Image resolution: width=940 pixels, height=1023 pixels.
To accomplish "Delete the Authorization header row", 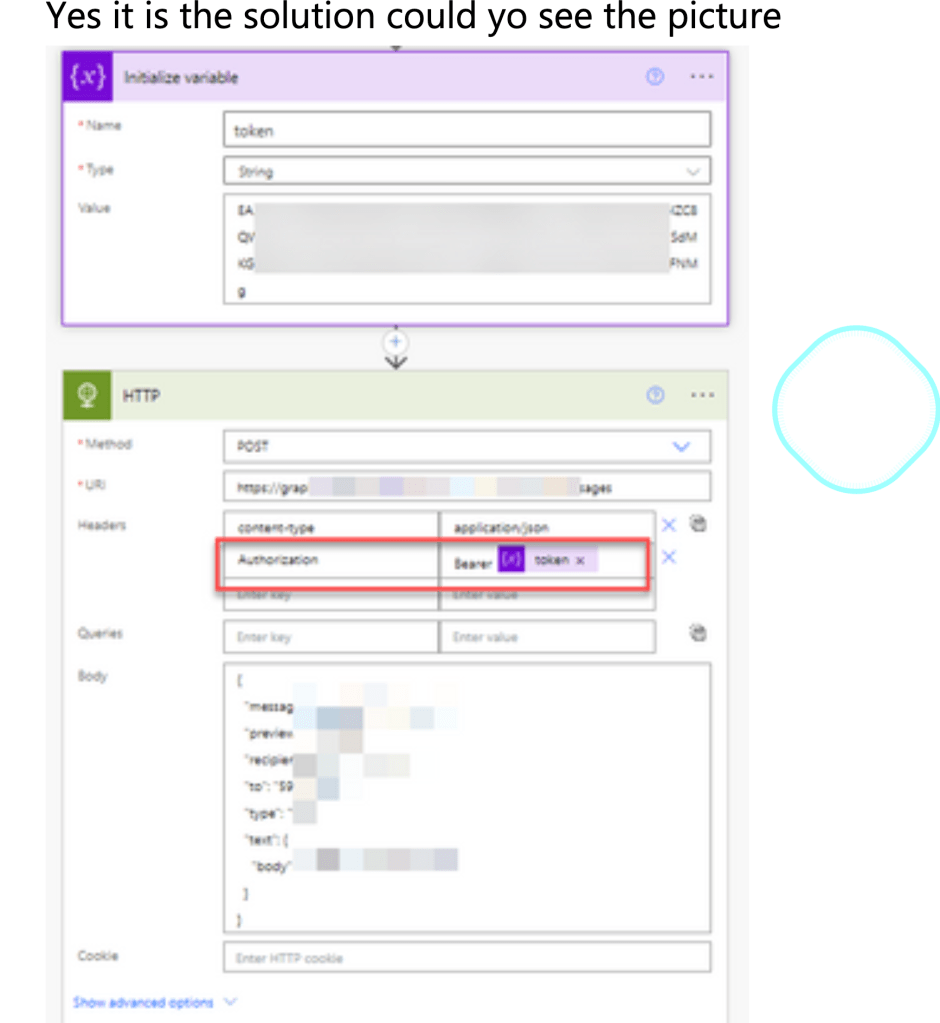I will tap(669, 557).
